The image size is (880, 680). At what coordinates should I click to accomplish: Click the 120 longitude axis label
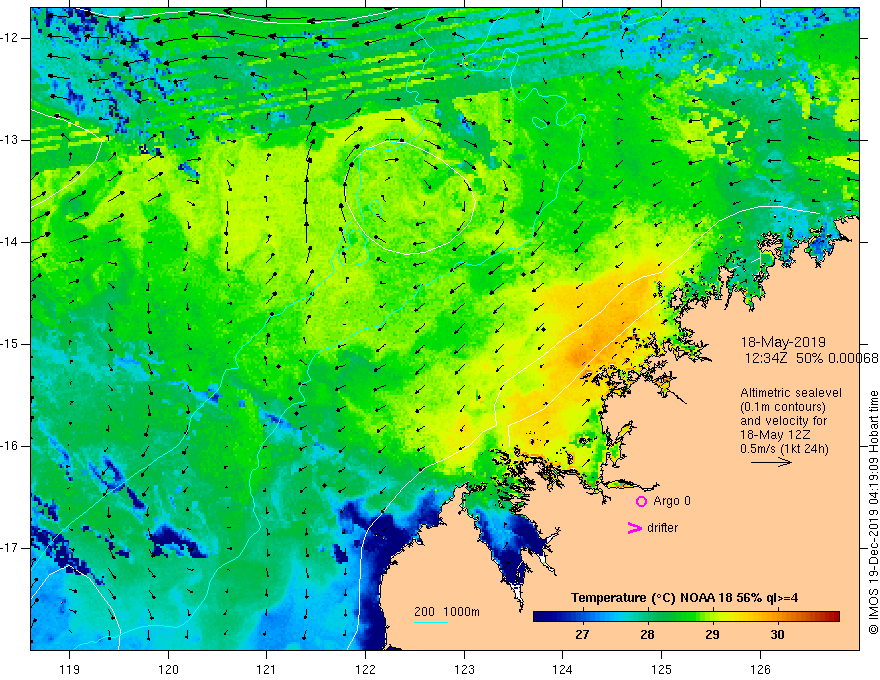(x=168, y=669)
